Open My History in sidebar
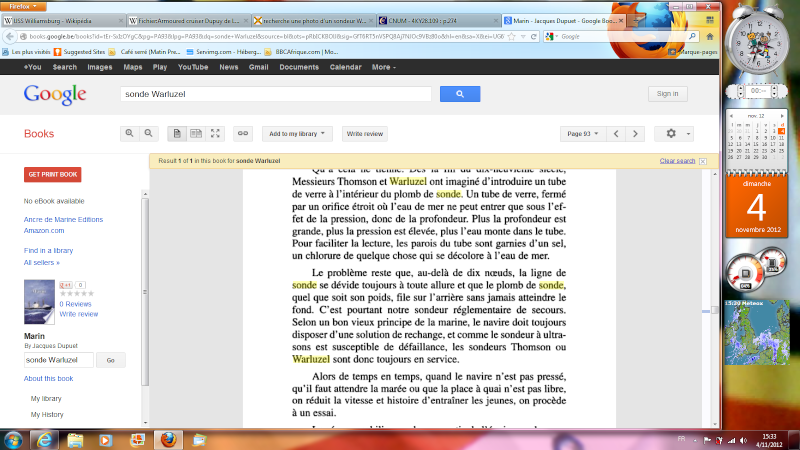This screenshot has width=800, height=450. (x=47, y=415)
